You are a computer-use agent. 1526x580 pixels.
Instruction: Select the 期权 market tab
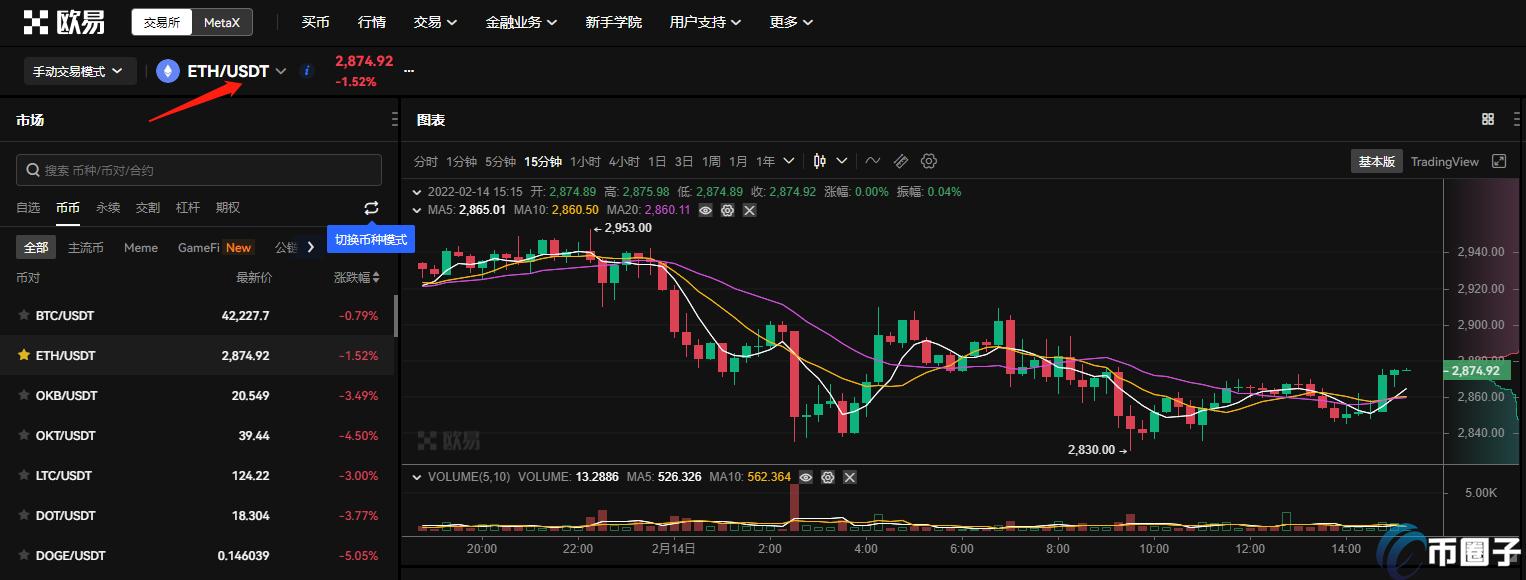click(x=228, y=208)
